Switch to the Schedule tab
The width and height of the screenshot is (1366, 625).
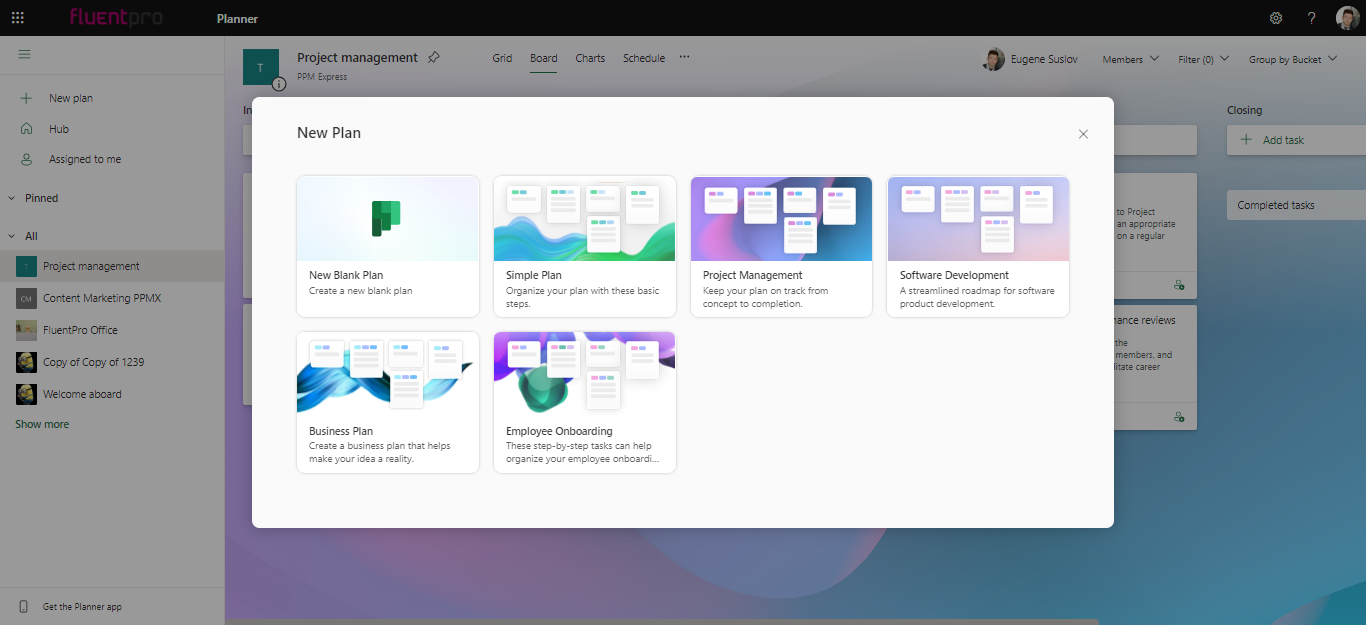[644, 58]
